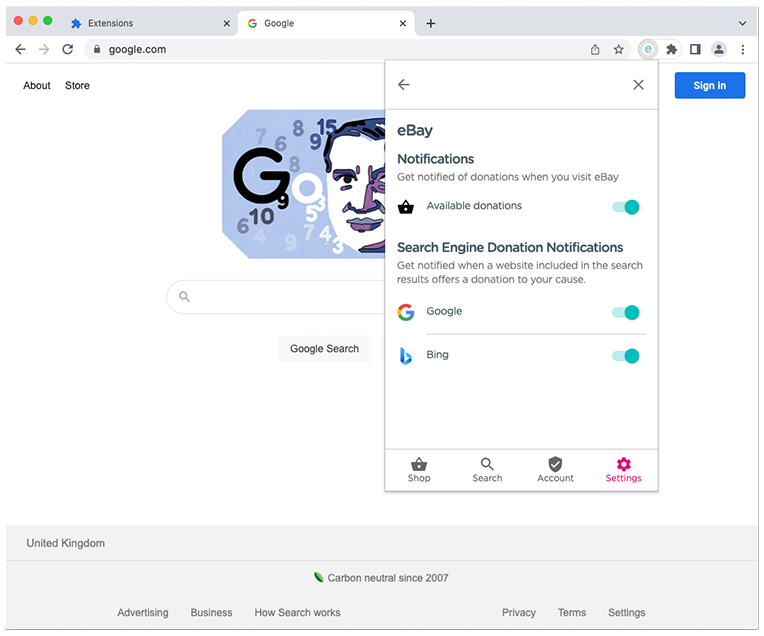Close the extension popup panel
Image resolution: width=764 pixels, height=636 pixels.
[x=638, y=85]
